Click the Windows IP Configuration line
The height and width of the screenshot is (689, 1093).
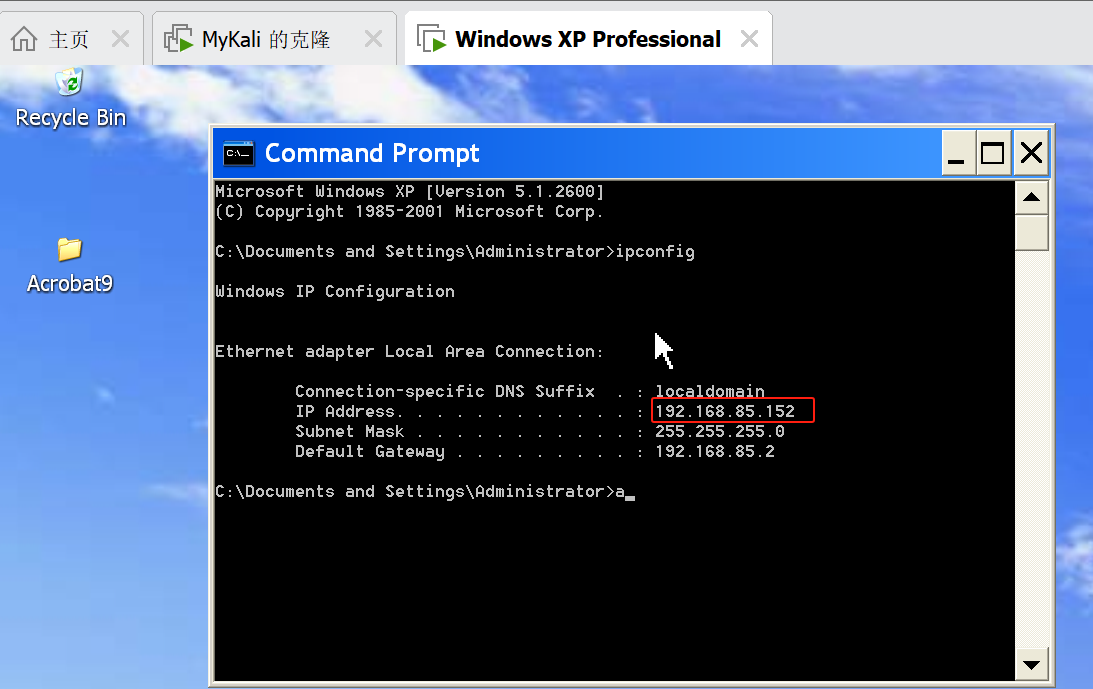(x=335, y=292)
